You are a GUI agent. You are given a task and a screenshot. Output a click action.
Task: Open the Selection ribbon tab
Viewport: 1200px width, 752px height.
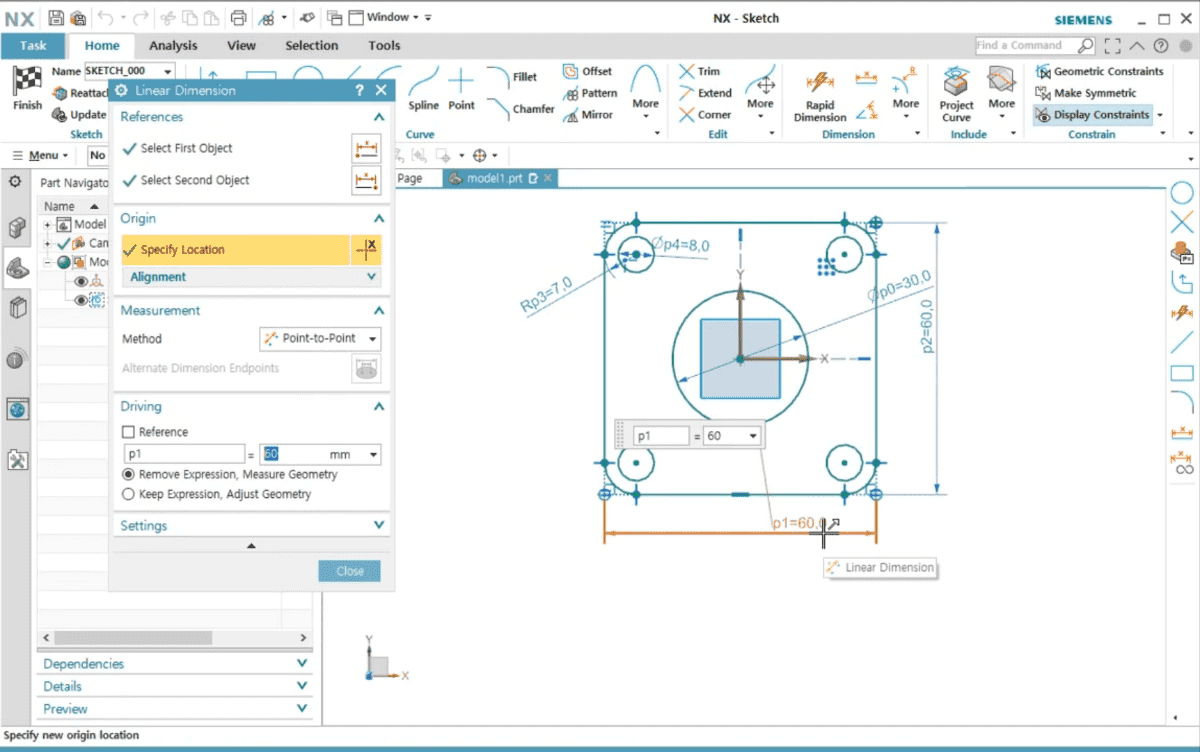click(312, 46)
